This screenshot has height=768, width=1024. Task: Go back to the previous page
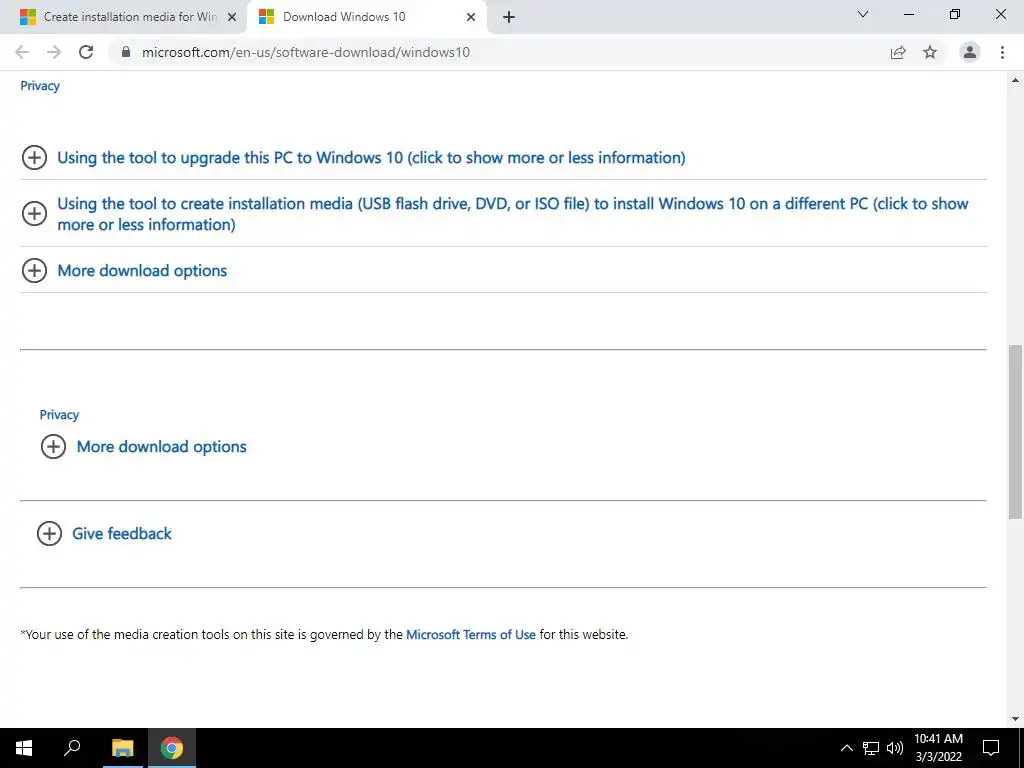pyautogui.click(x=22, y=52)
